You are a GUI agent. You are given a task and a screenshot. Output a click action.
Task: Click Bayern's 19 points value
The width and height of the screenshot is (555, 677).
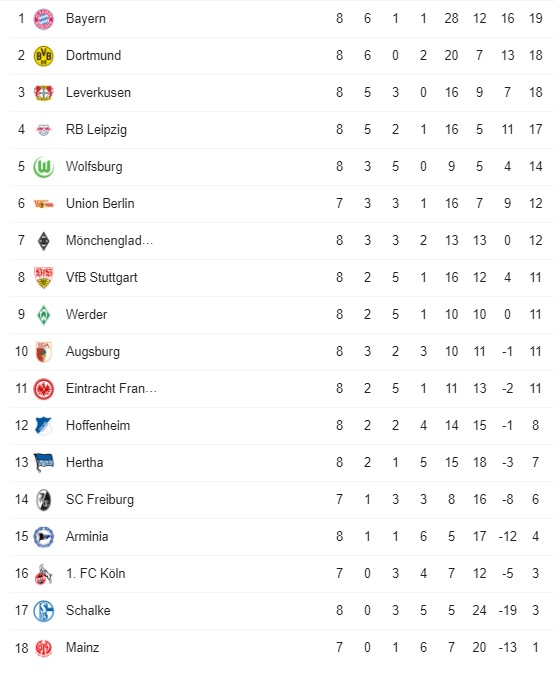(536, 19)
